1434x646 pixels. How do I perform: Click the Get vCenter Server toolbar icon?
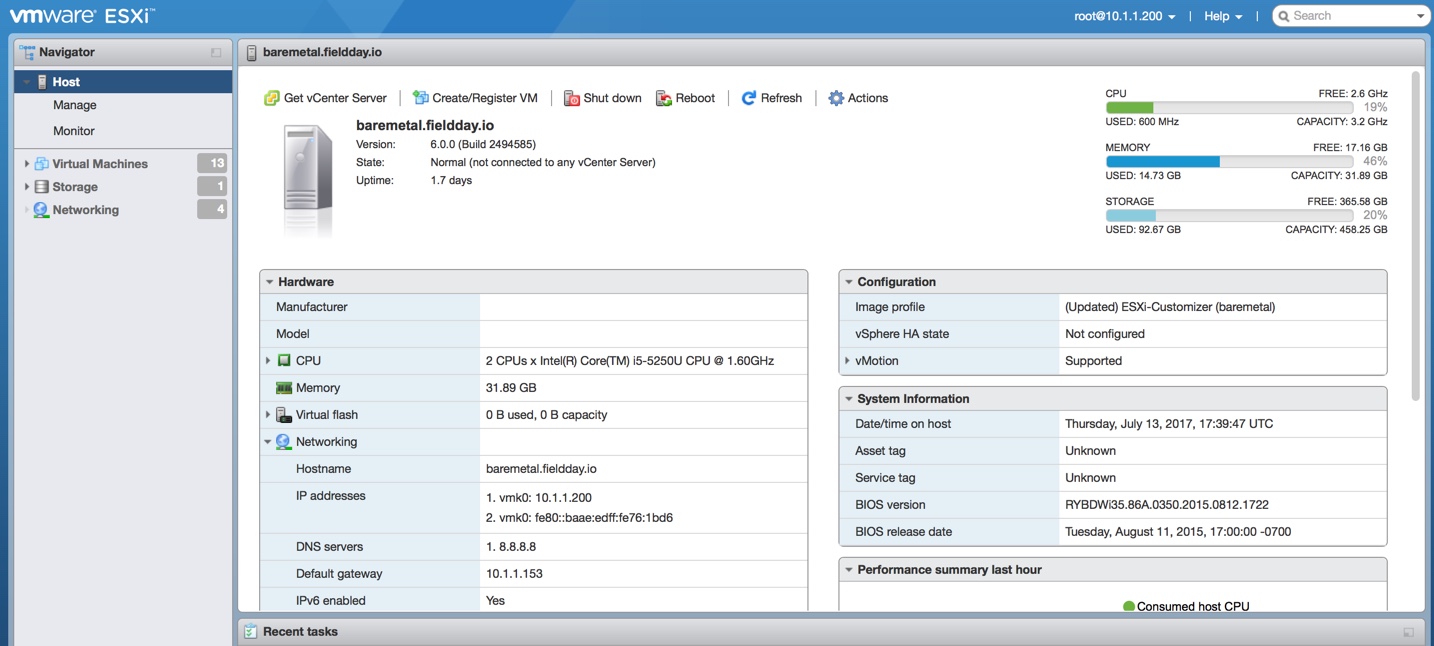coord(271,98)
